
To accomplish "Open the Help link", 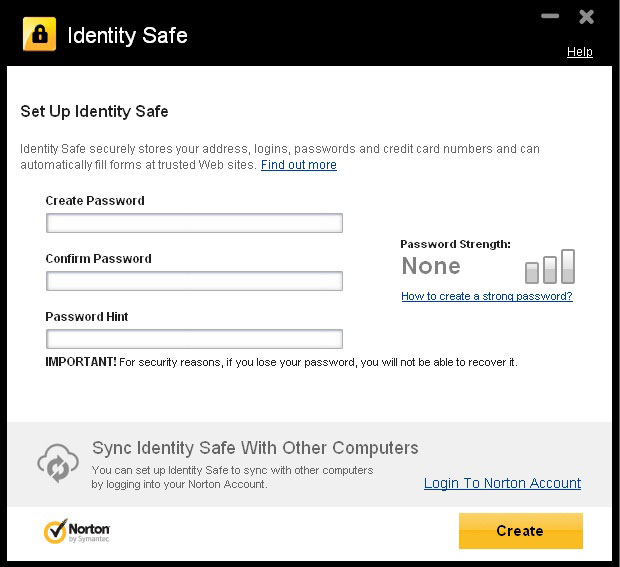I will tap(580, 52).
